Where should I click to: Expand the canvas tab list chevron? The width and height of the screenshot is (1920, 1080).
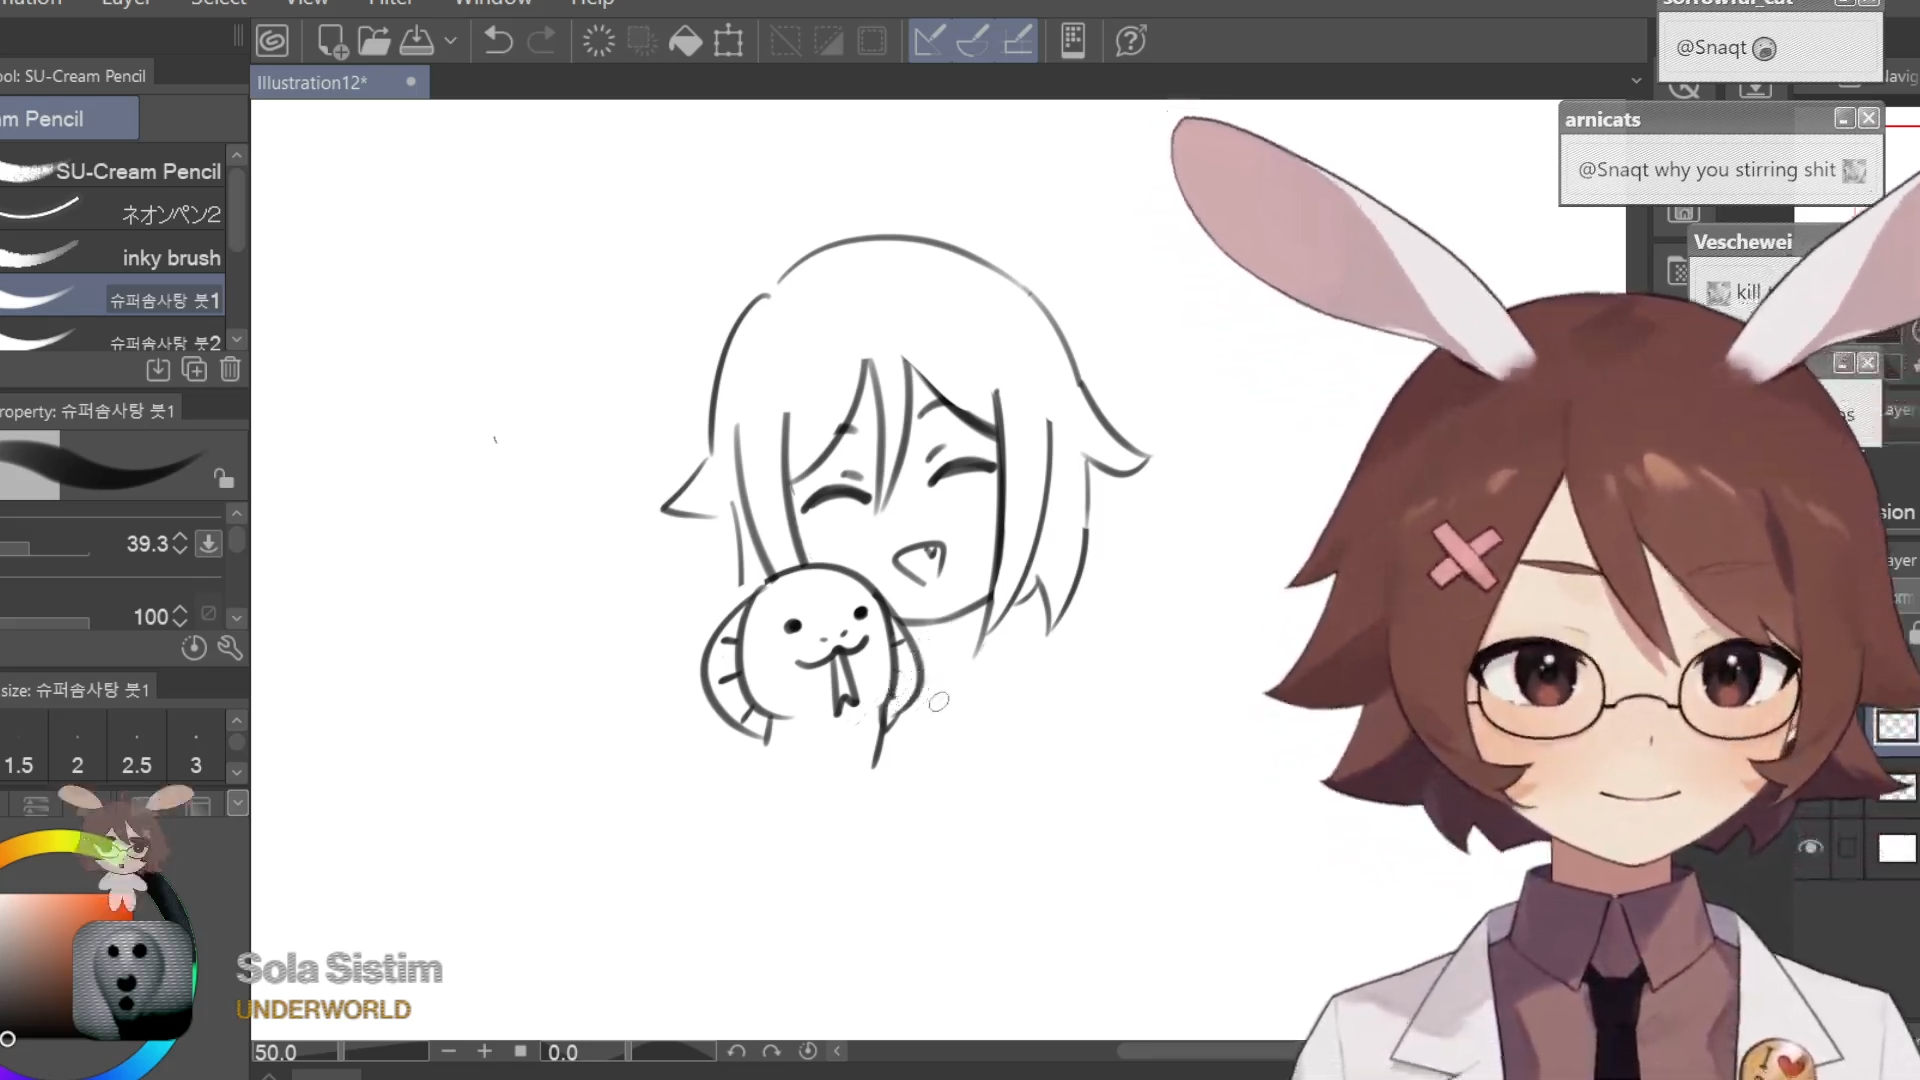(1636, 80)
